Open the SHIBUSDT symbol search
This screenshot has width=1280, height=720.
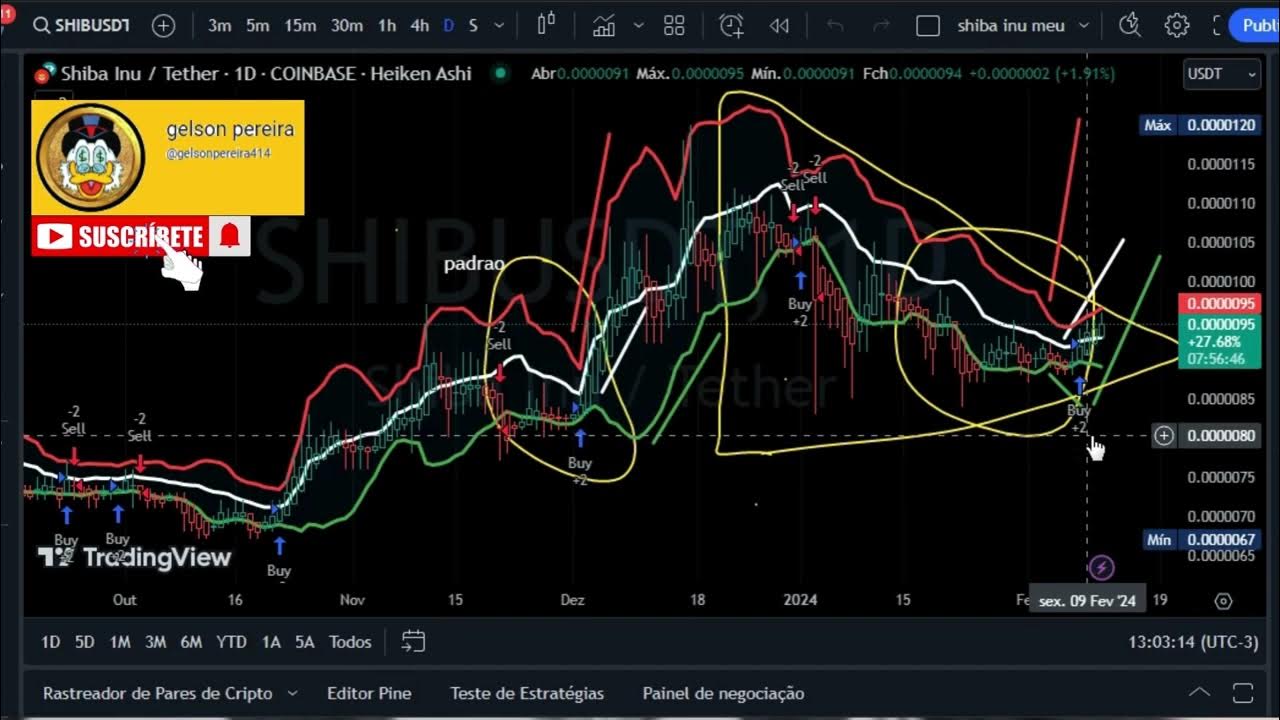pyautogui.click(x=82, y=25)
